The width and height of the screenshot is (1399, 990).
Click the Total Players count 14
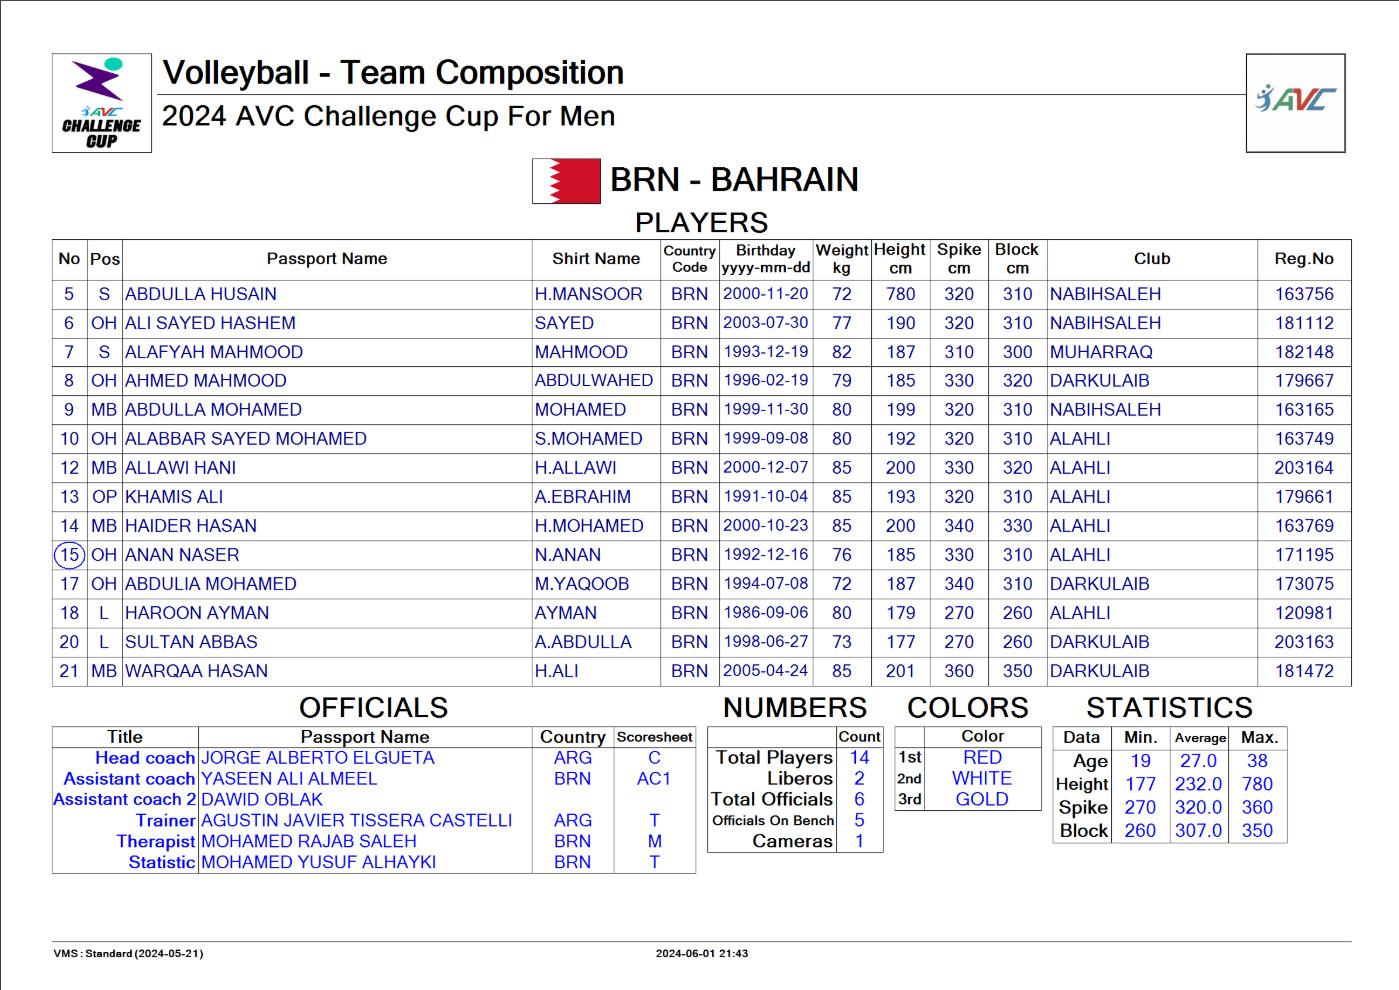point(859,758)
